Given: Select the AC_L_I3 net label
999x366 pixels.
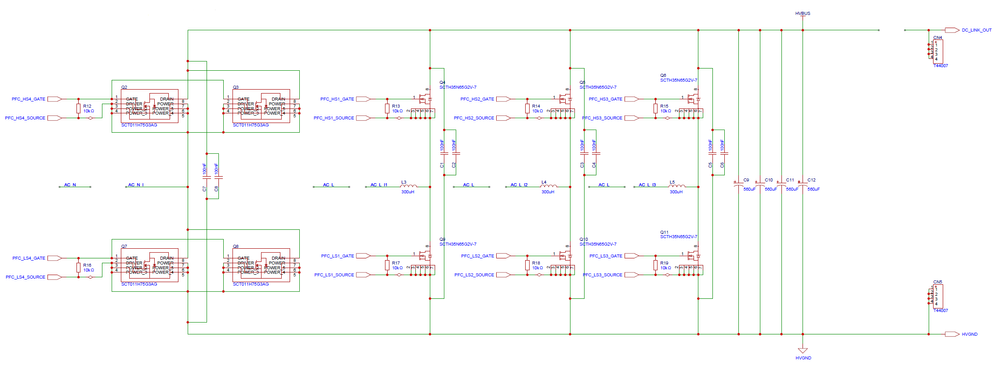Looking at the screenshot, I should (648, 184).
